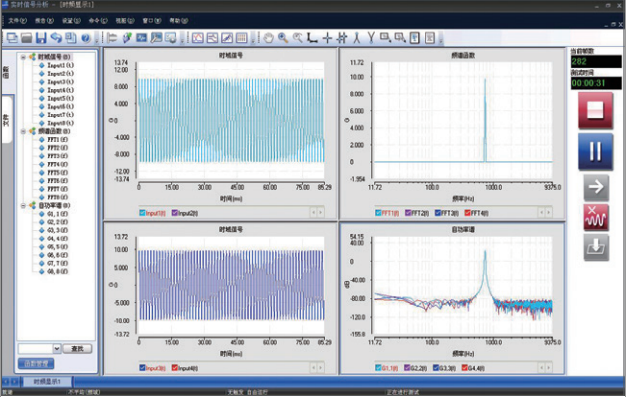Pause acquisition with the blue pause button
The height and width of the screenshot is (397, 627).
595,152
